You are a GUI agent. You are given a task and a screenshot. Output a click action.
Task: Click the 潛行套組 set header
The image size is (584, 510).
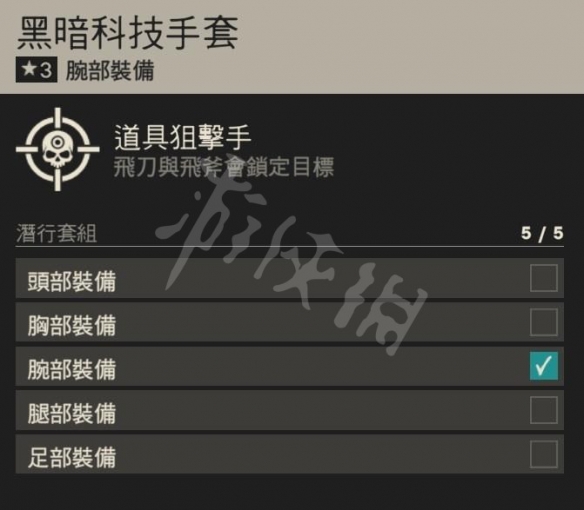(56, 234)
